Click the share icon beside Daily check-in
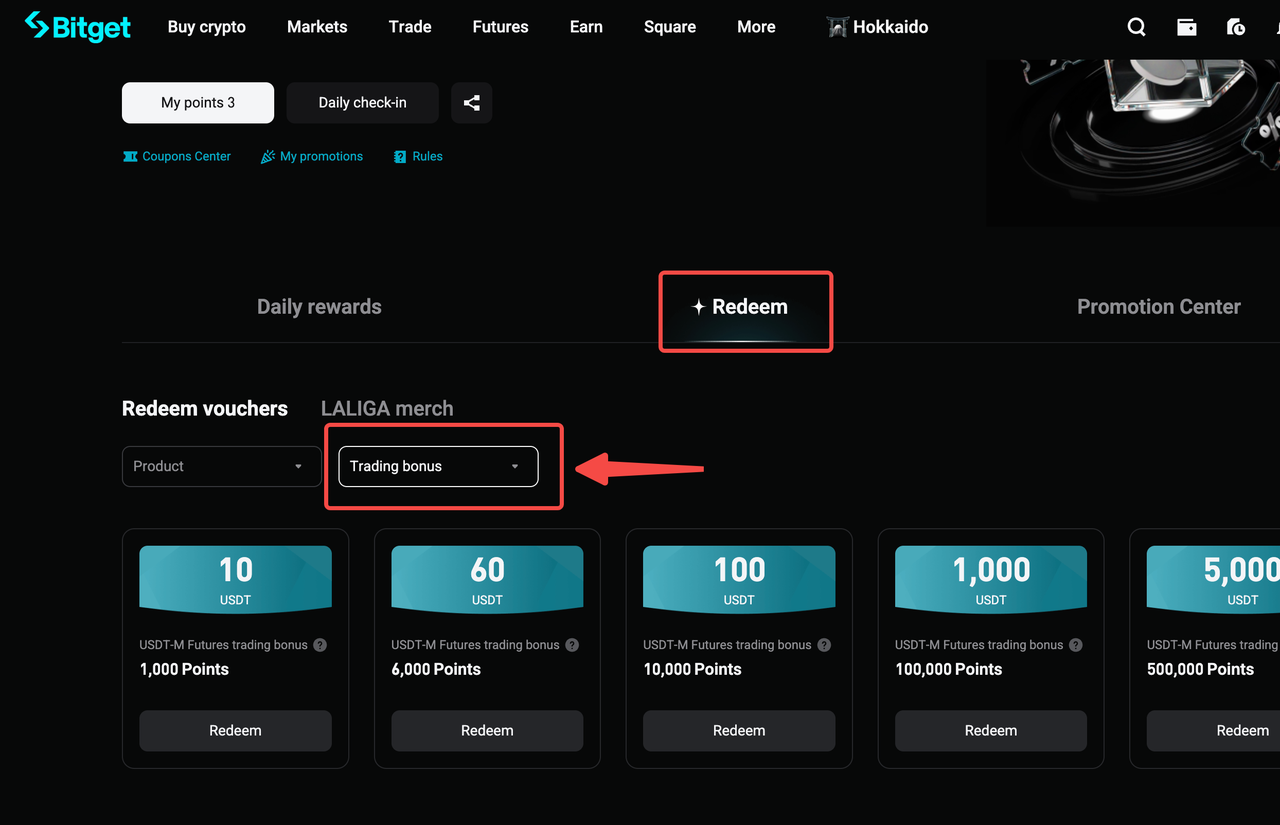The width and height of the screenshot is (1280, 825). click(x=471, y=102)
